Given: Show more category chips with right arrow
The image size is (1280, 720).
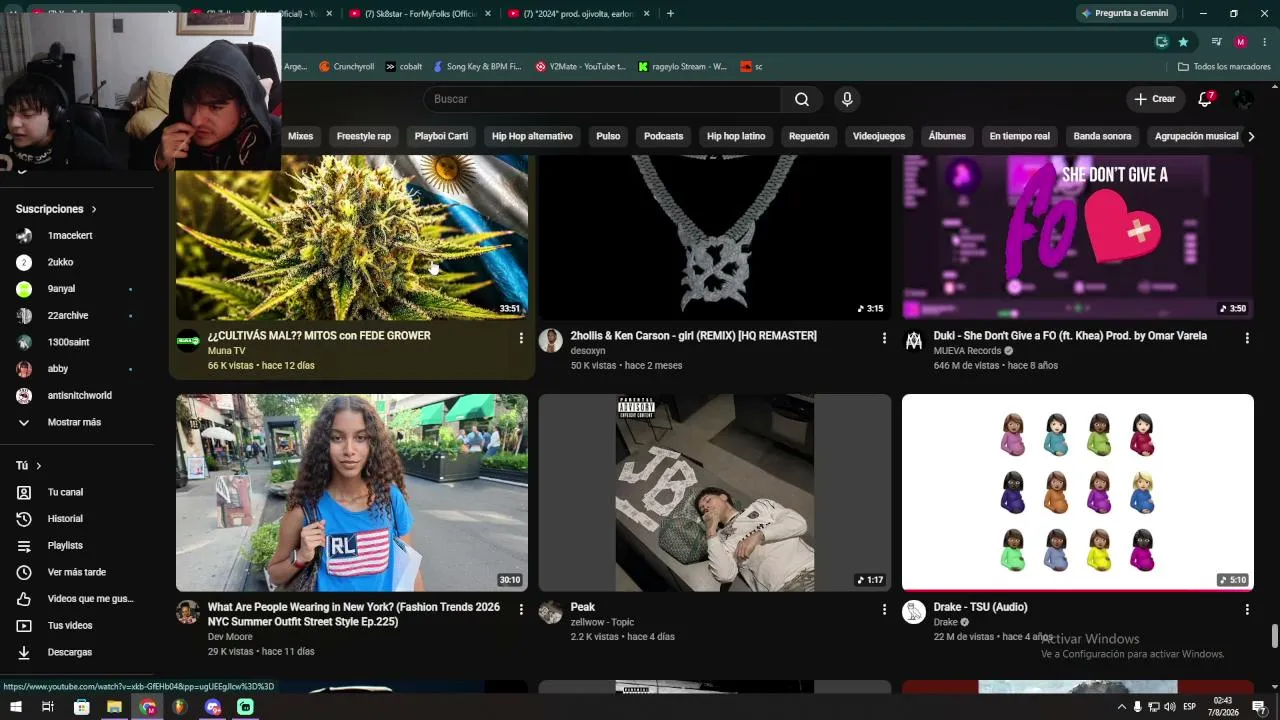Looking at the screenshot, I should (1250, 136).
